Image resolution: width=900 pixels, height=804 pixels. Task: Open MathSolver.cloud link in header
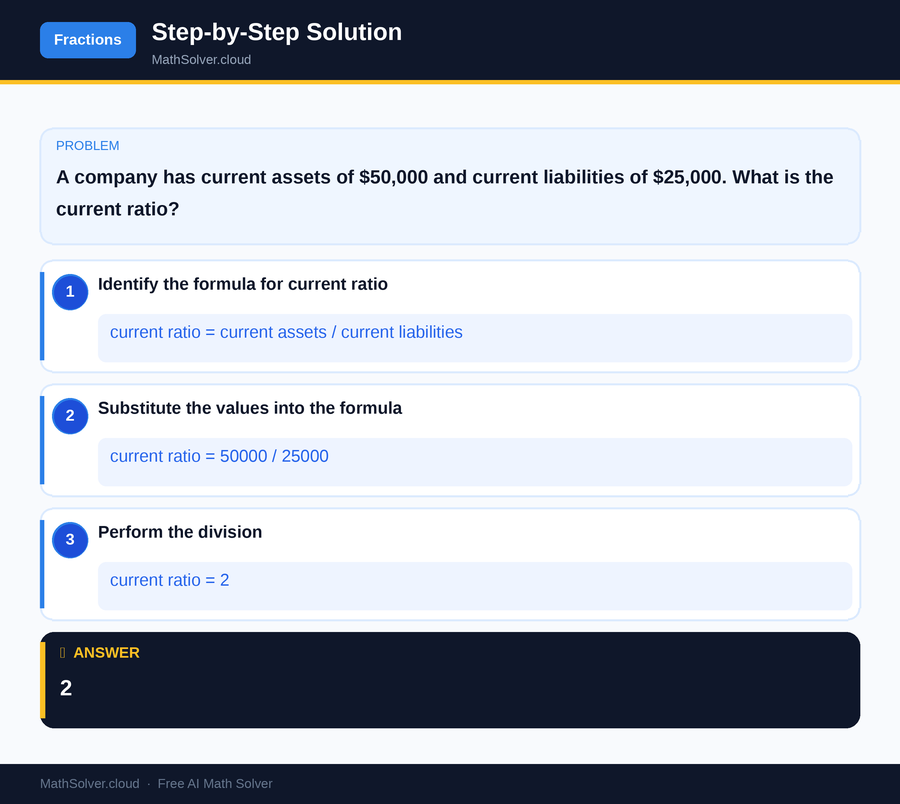(201, 60)
